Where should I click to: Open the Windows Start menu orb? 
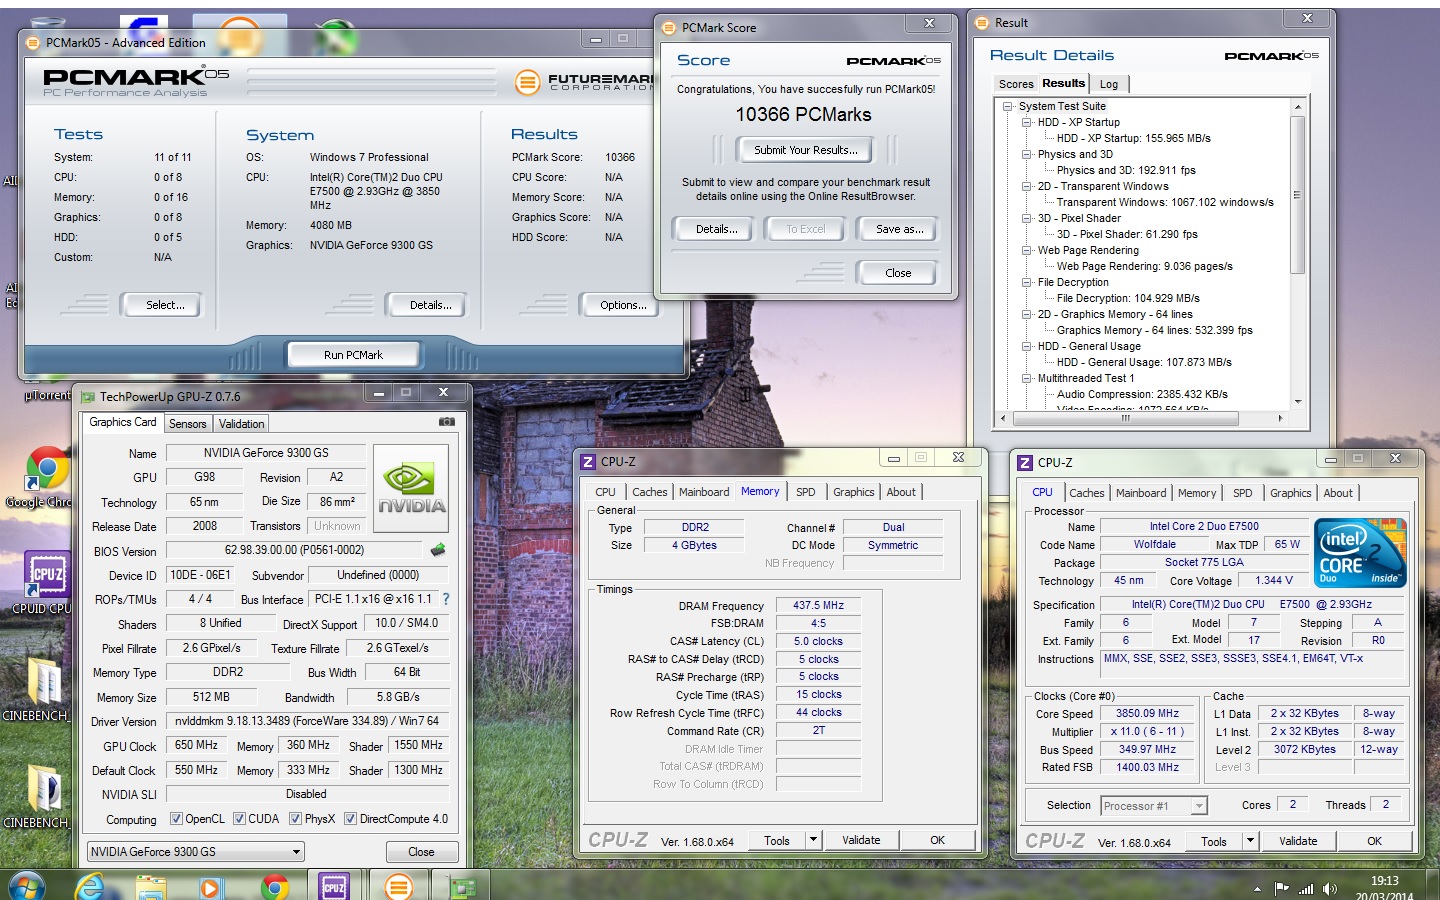pyautogui.click(x=27, y=886)
